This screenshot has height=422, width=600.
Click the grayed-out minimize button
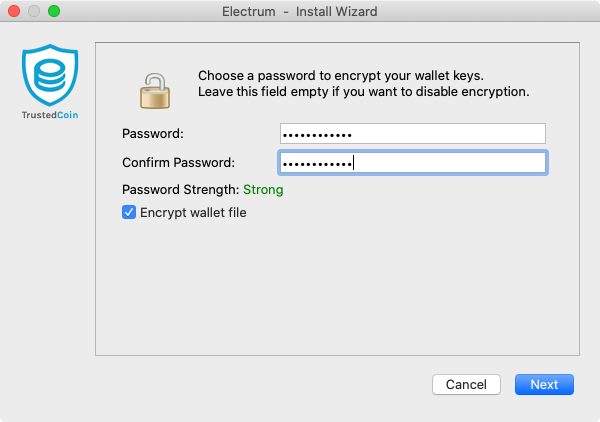[34, 11]
